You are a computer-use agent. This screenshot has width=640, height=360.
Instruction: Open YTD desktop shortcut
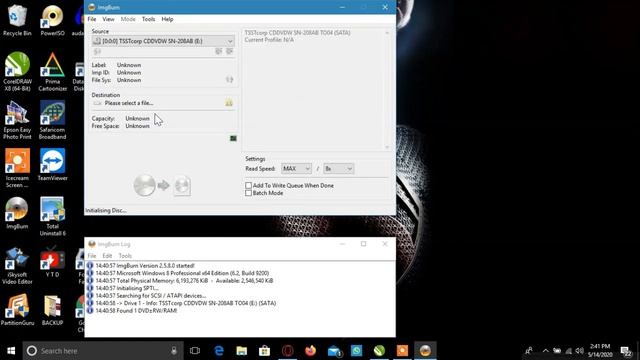tap(52, 262)
